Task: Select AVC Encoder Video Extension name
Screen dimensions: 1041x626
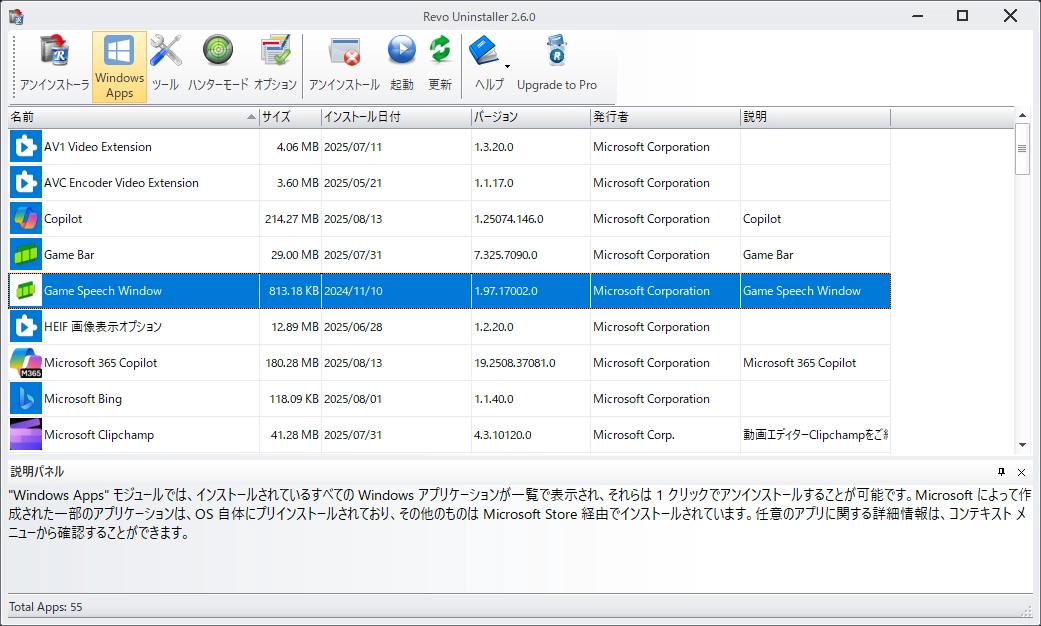Action: (121, 183)
